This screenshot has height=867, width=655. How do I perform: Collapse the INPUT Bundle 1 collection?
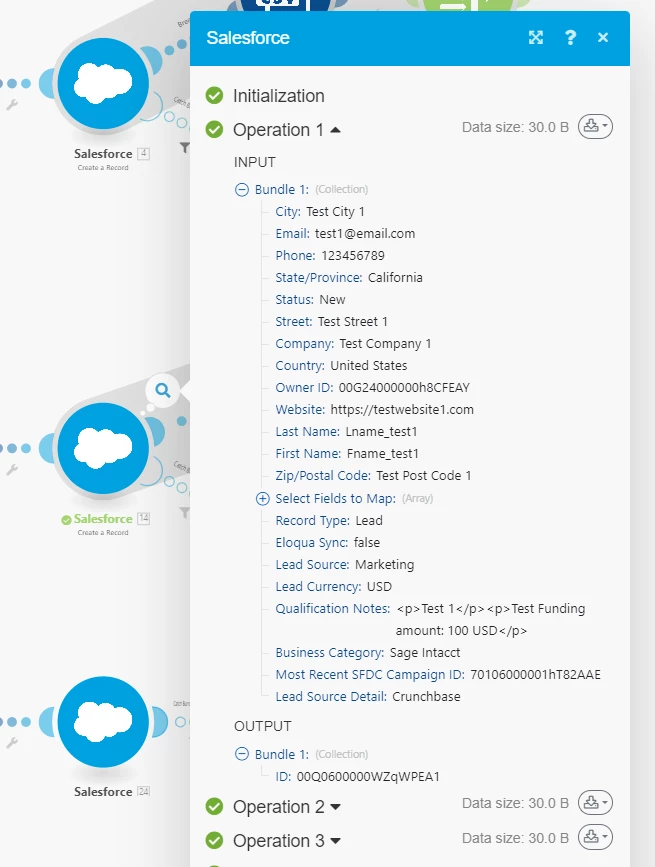tap(242, 190)
